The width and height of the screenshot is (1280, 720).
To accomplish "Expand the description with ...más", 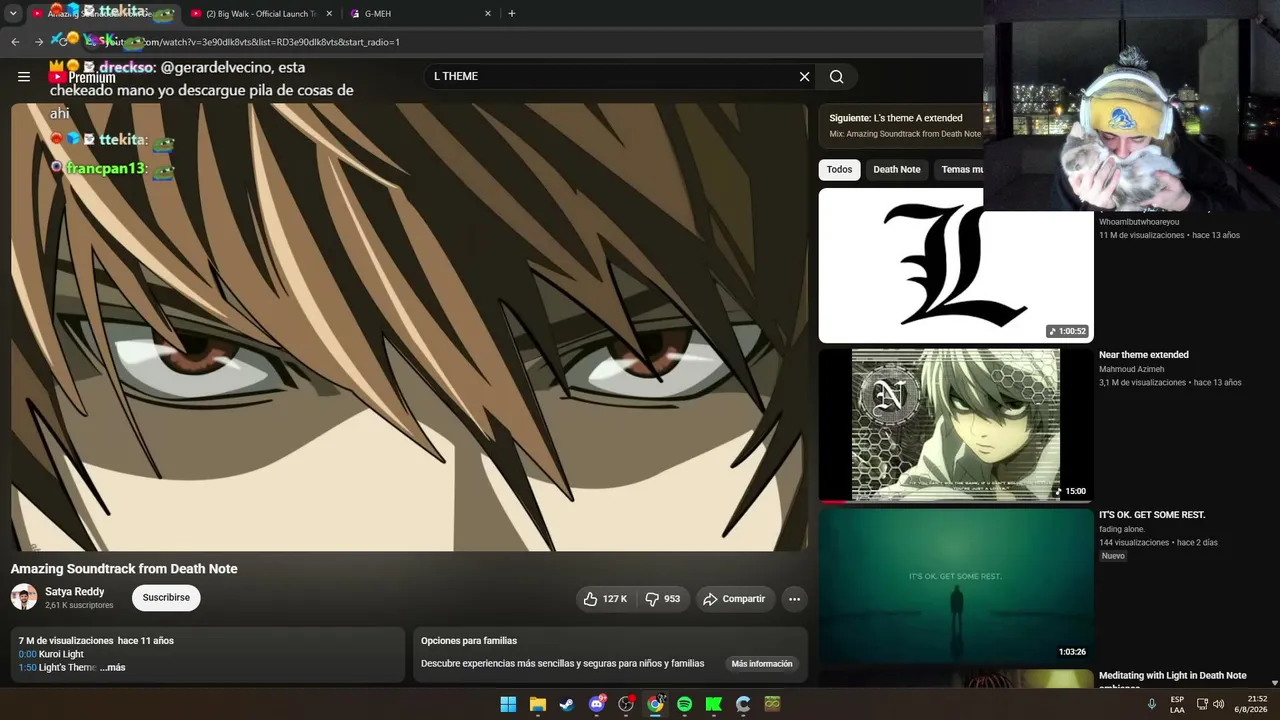I will (112, 667).
